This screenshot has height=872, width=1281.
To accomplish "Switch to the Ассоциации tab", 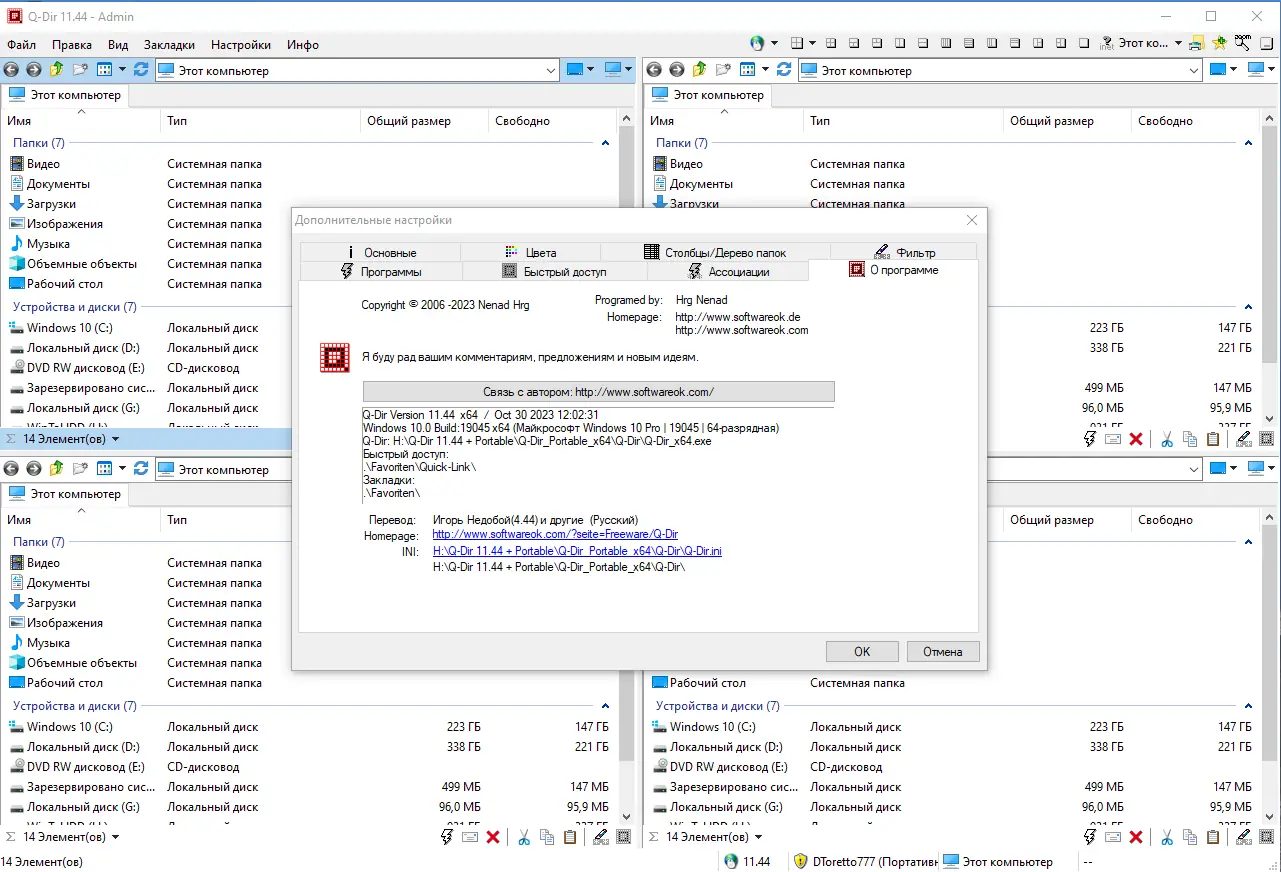I will coord(727,271).
